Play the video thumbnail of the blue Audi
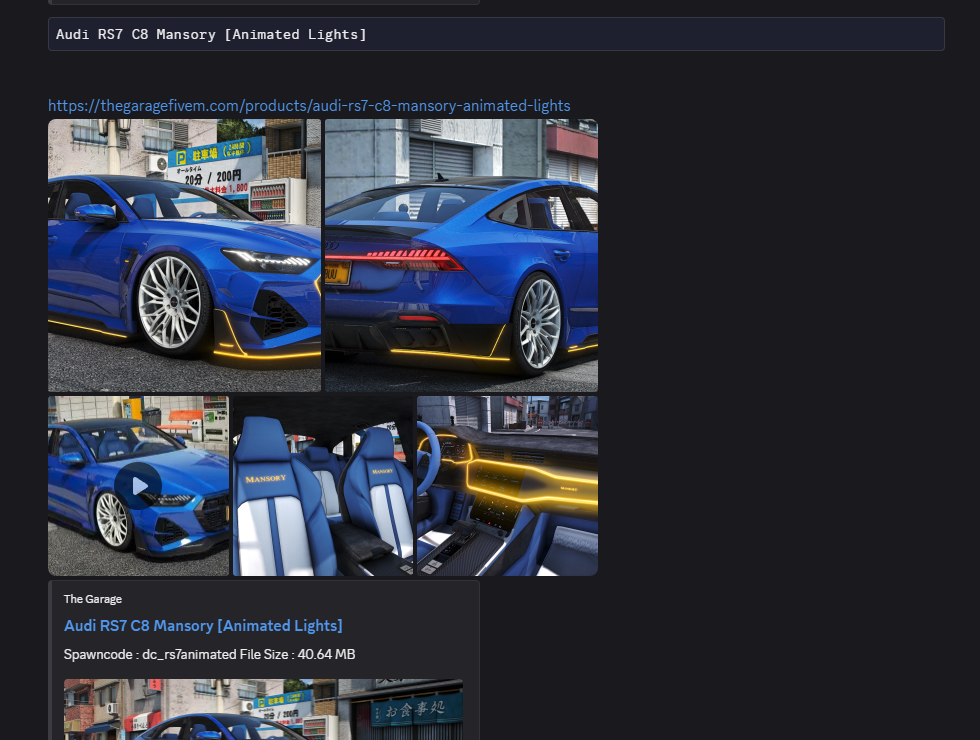Screen dimensions: 980x740 coord(138,486)
